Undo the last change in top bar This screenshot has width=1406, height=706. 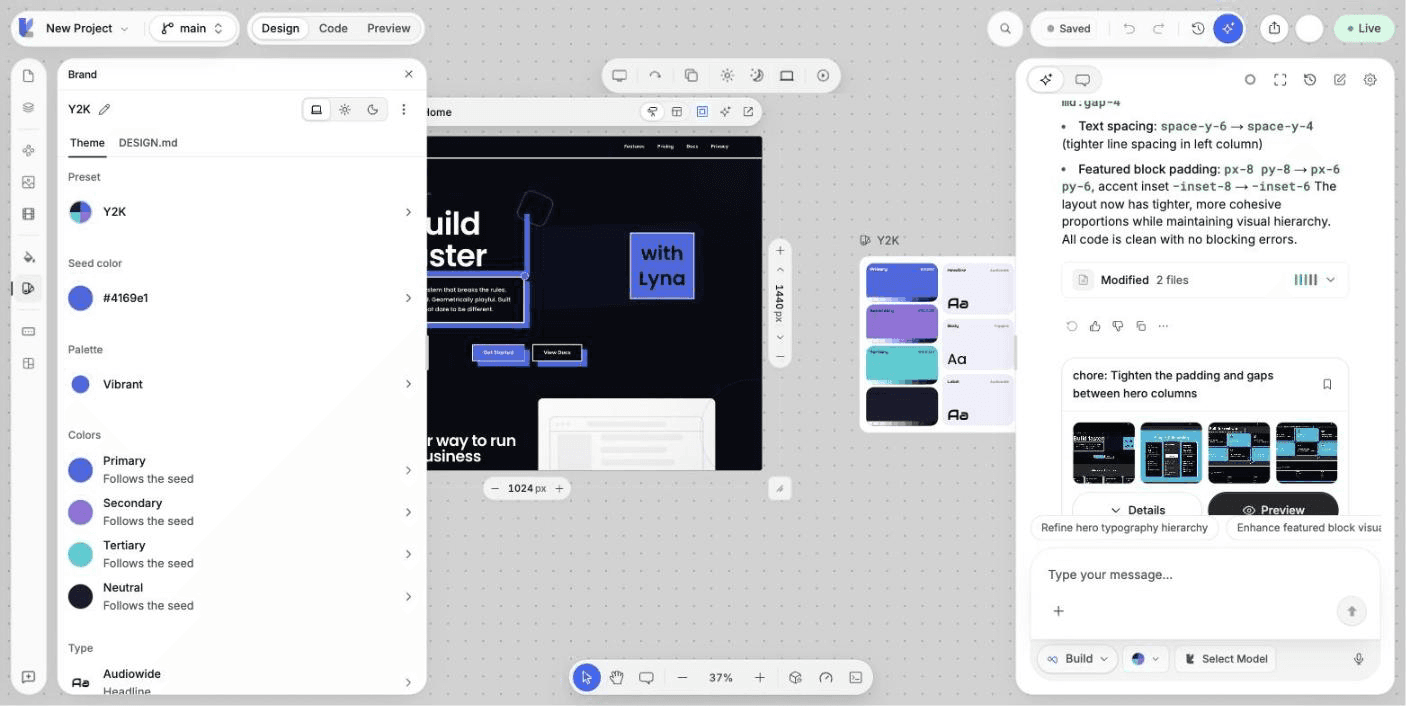pos(1129,28)
